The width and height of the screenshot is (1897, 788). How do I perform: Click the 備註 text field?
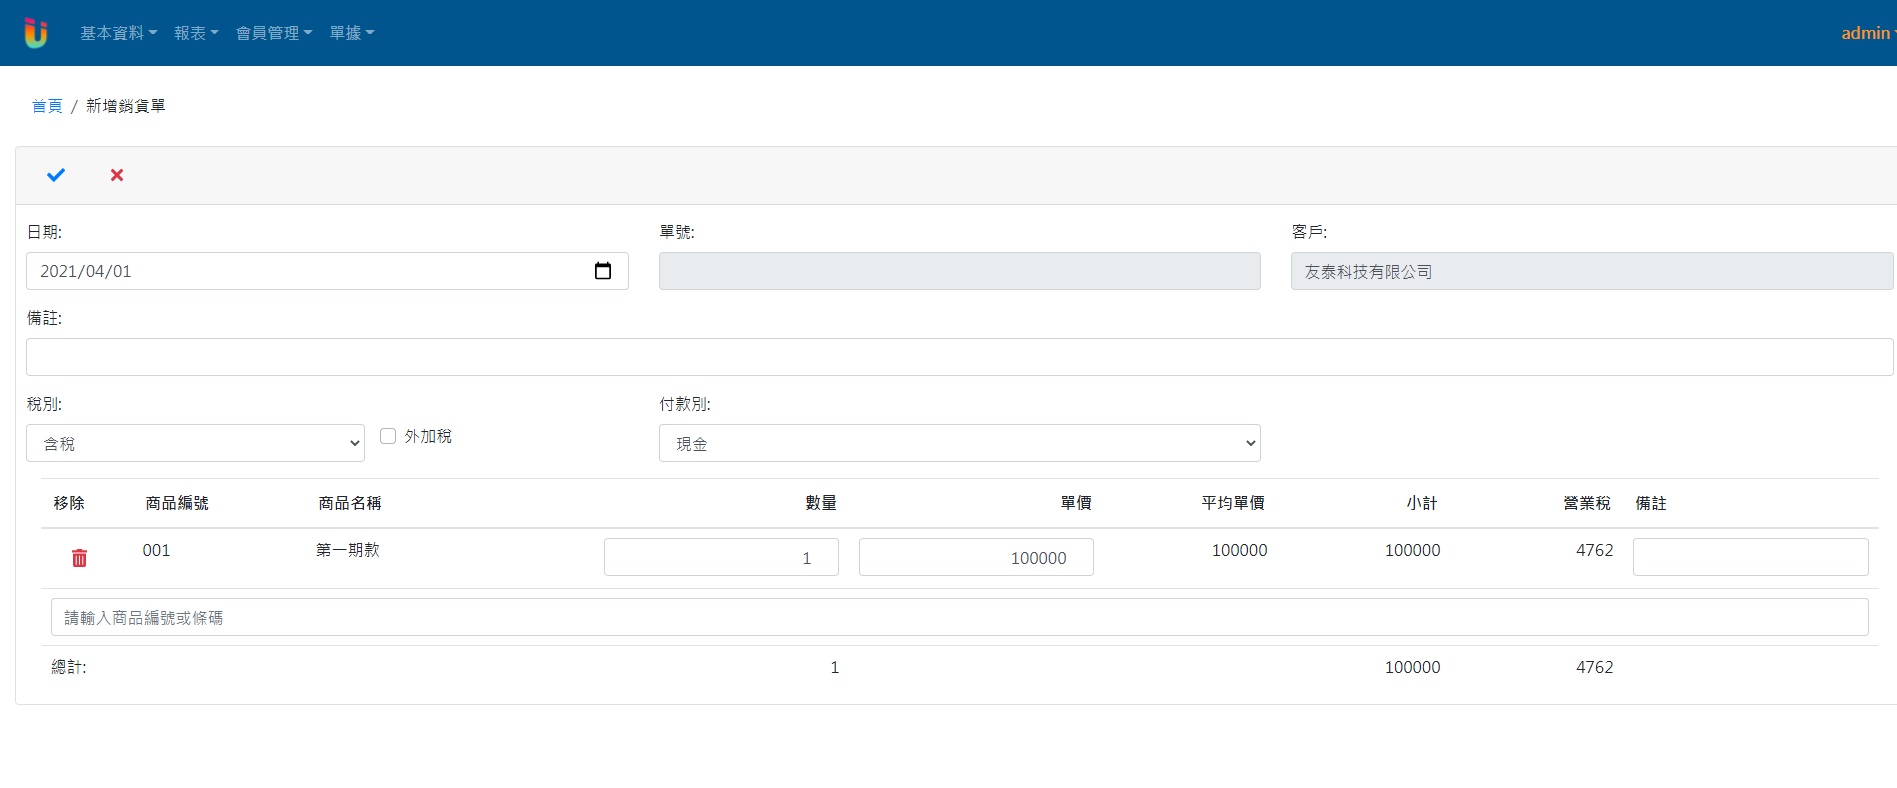point(959,357)
